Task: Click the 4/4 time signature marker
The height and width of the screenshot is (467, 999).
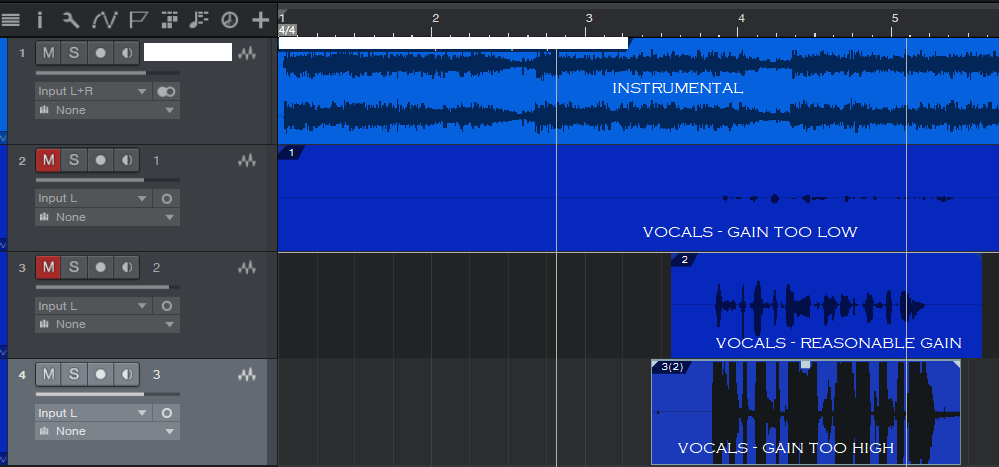Action: (287, 30)
